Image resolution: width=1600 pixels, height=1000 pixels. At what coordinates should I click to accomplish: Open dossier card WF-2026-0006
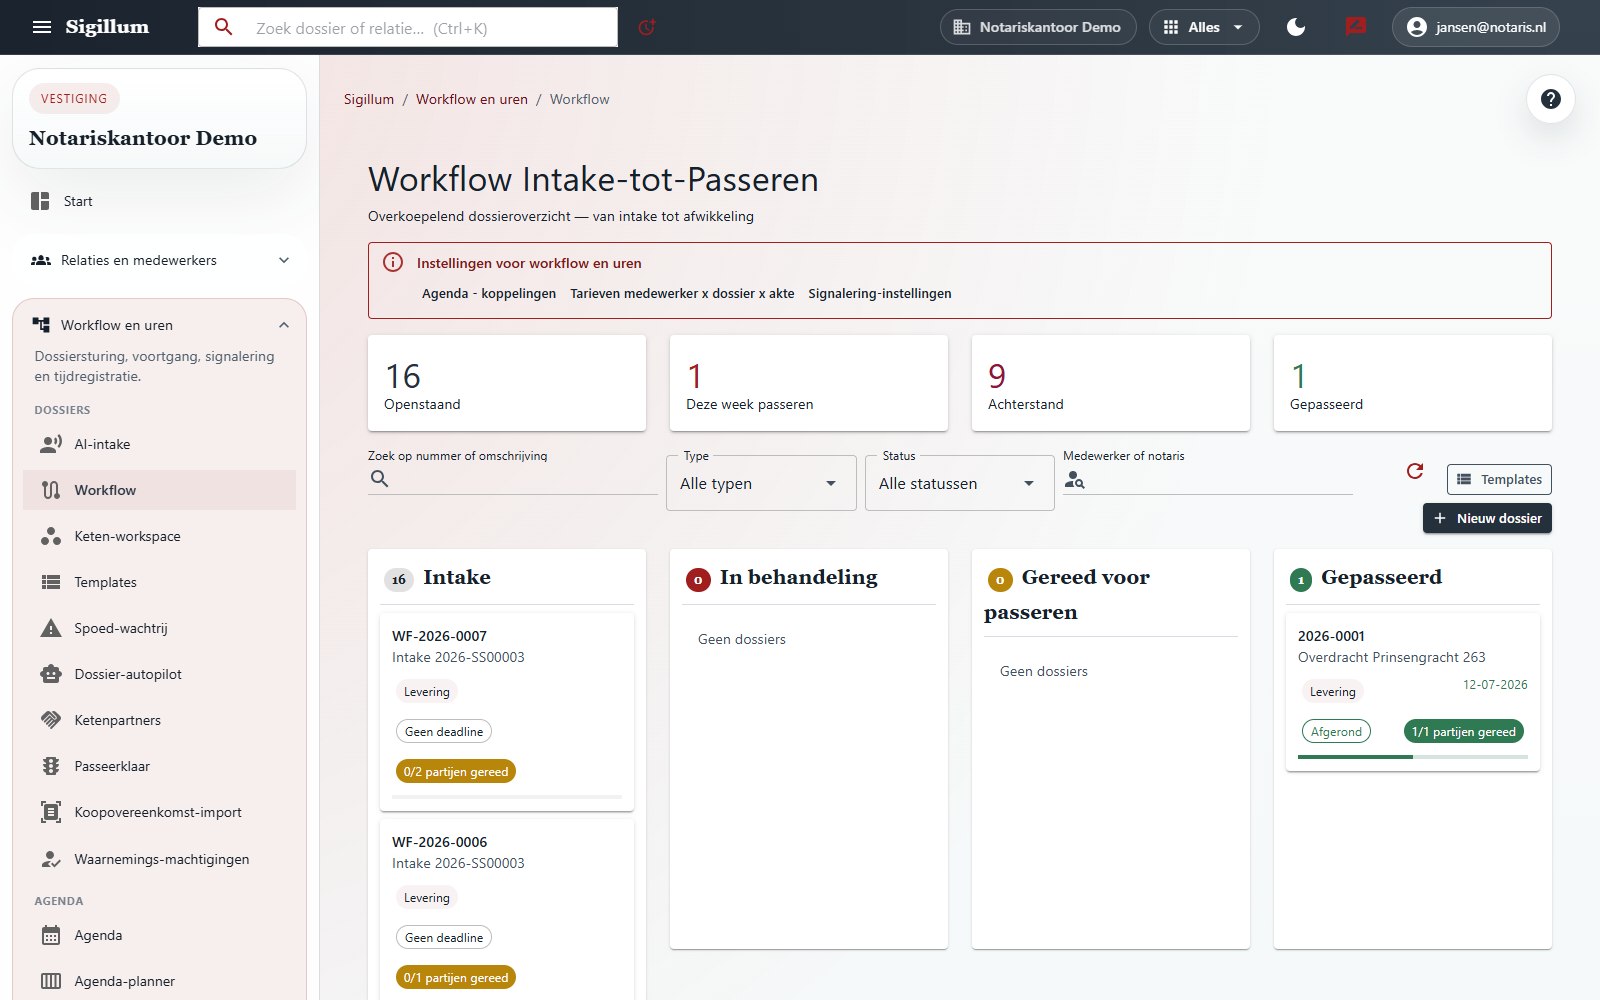[x=507, y=909]
